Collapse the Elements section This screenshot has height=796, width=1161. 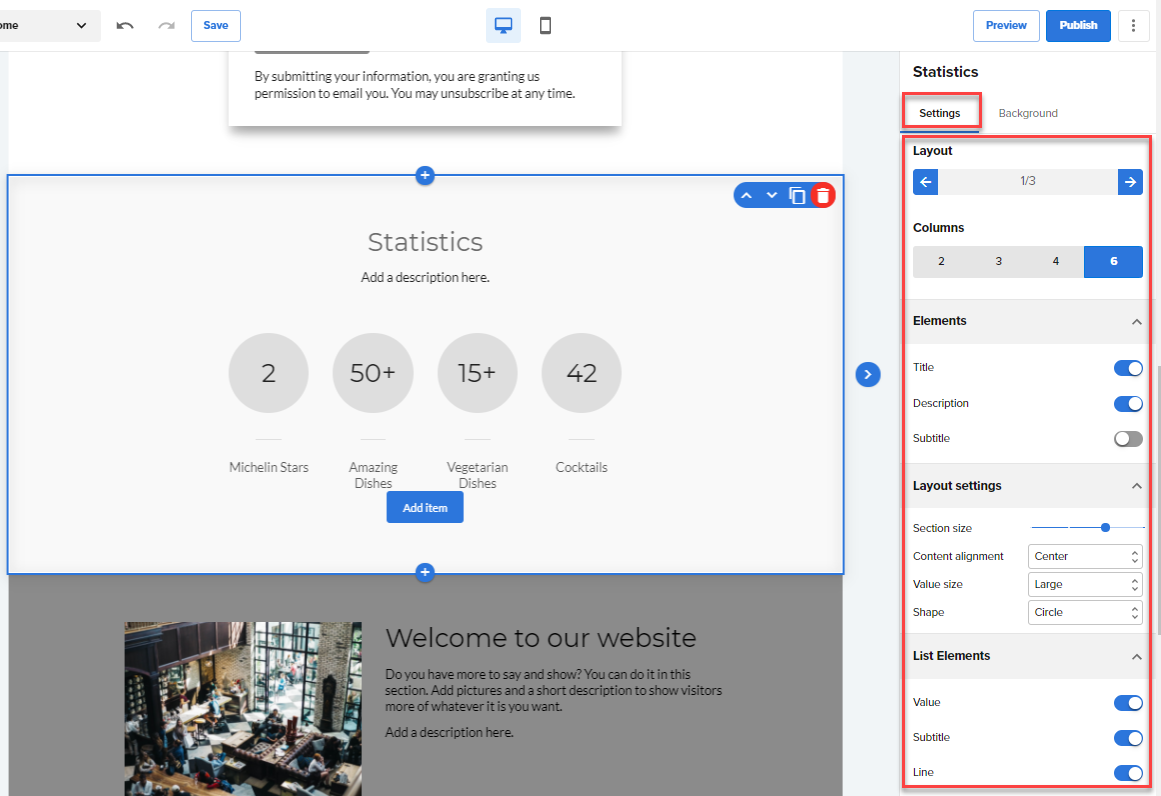pyautogui.click(x=1137, y=321)
